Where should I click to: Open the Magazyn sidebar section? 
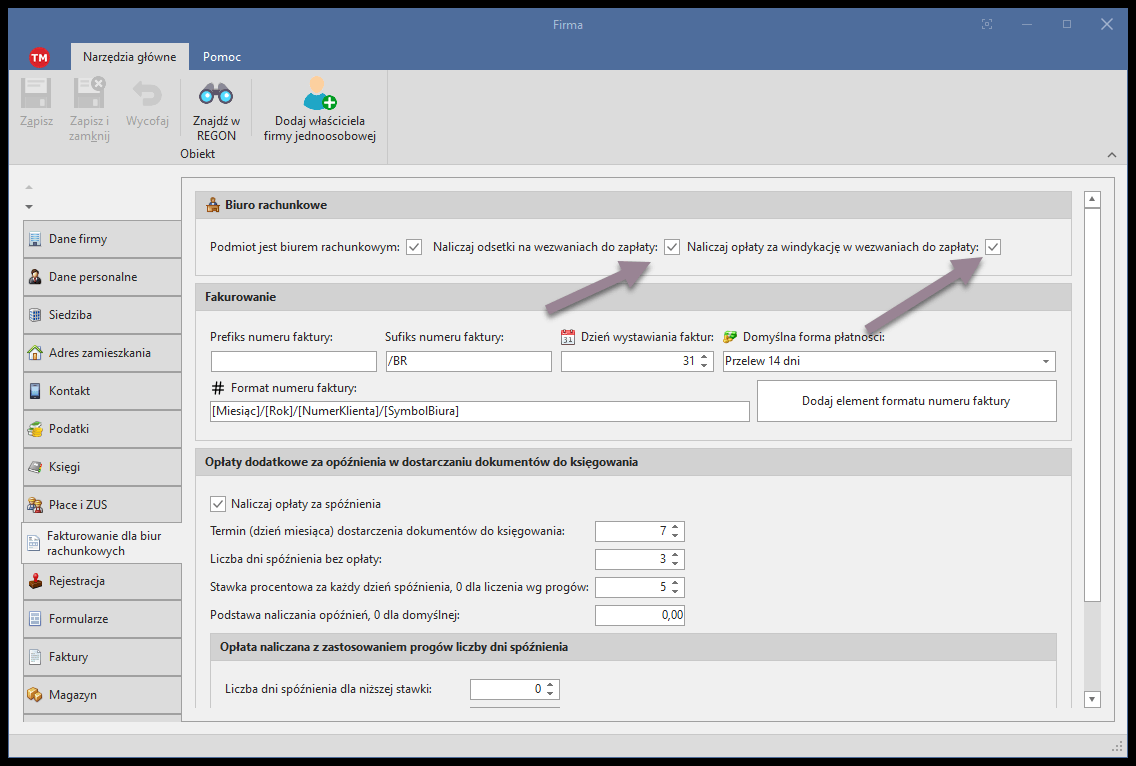(102, 695)
